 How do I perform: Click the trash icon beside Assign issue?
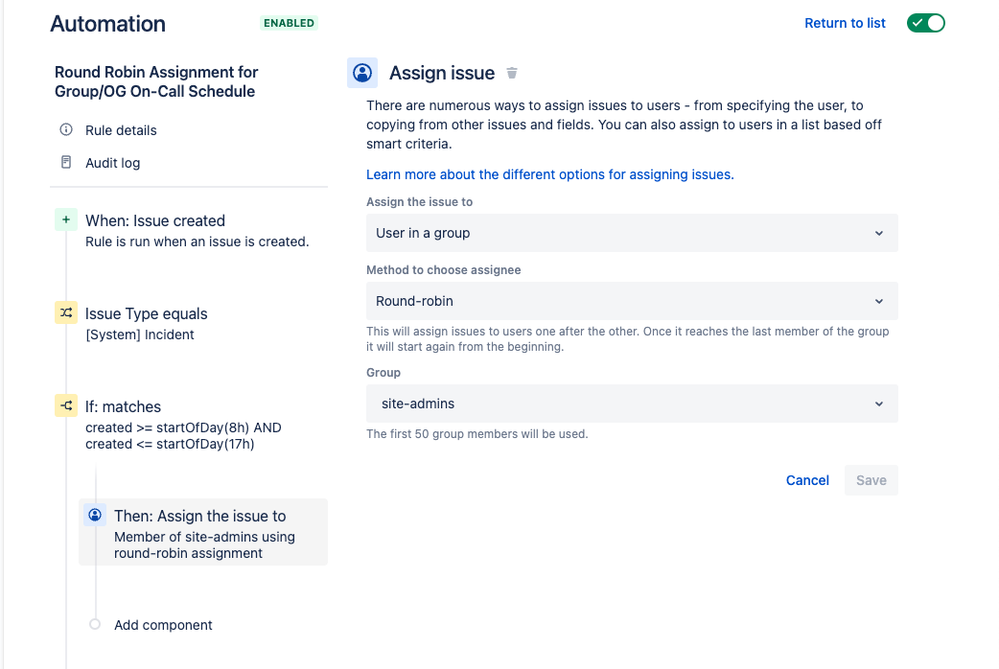coord(512,73)
